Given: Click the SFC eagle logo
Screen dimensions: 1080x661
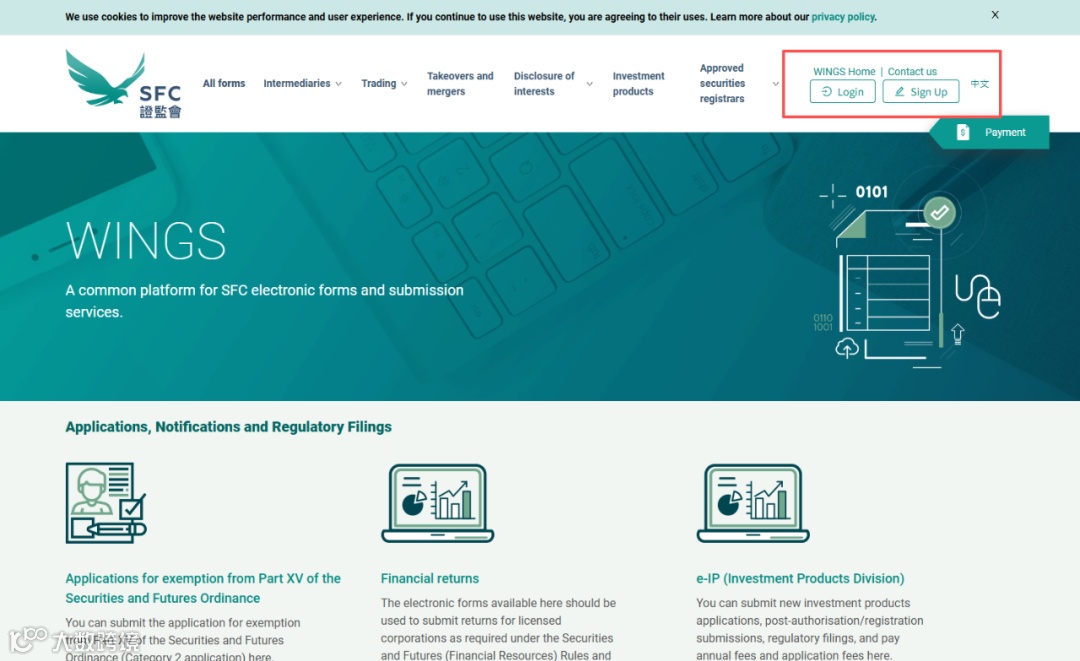Looking at the screenshot, I should tap(124, 84).
